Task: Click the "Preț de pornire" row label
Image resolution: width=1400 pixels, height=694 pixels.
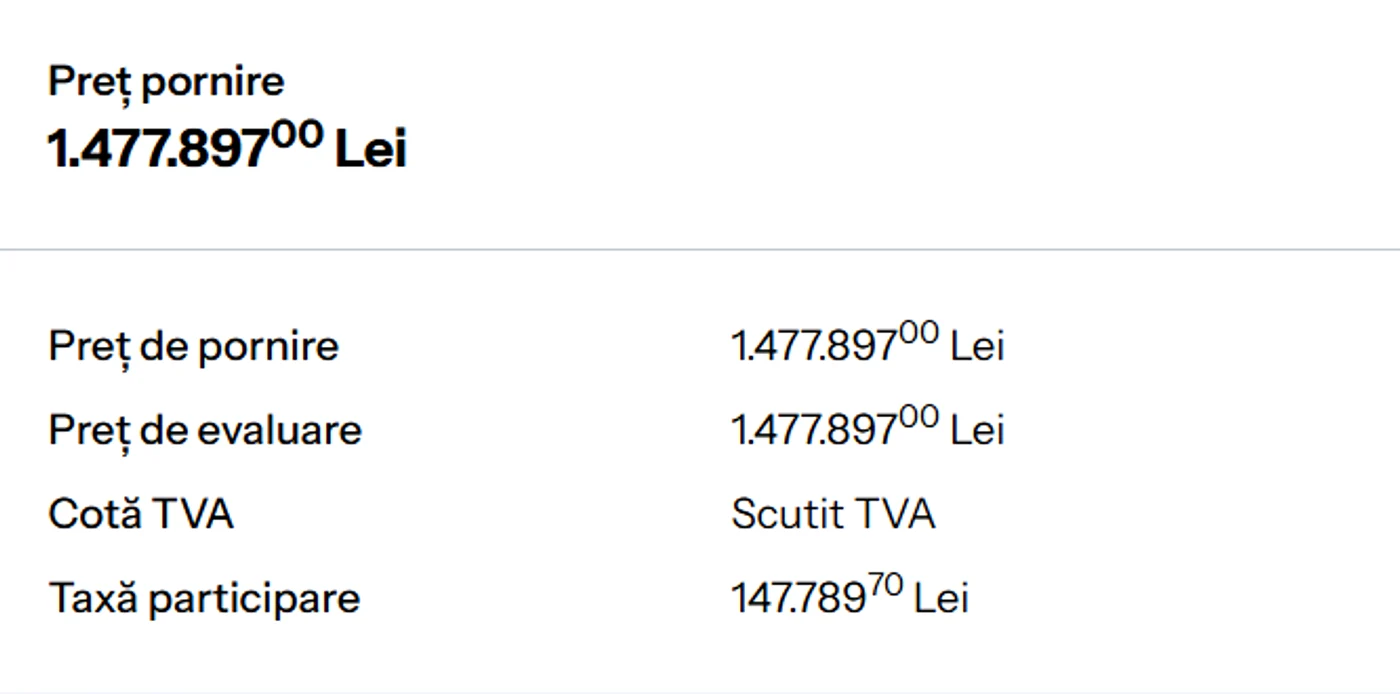Action: pos(193,347)
